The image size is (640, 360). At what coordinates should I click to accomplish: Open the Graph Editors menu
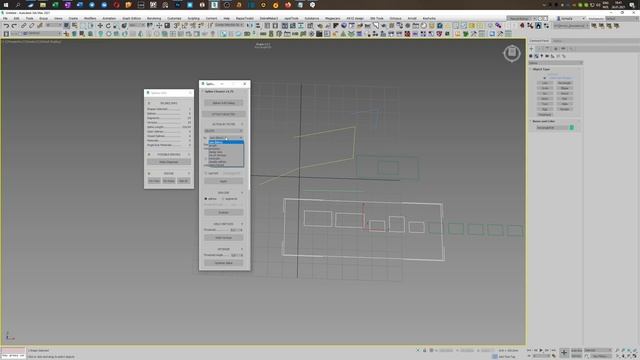(131, 18)
